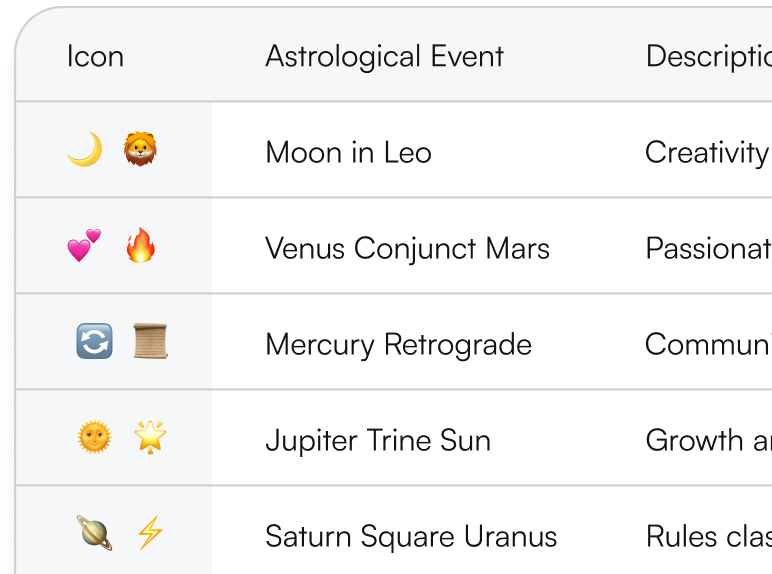Click the scroll emoji icon
772x574 pixels.
151,342
